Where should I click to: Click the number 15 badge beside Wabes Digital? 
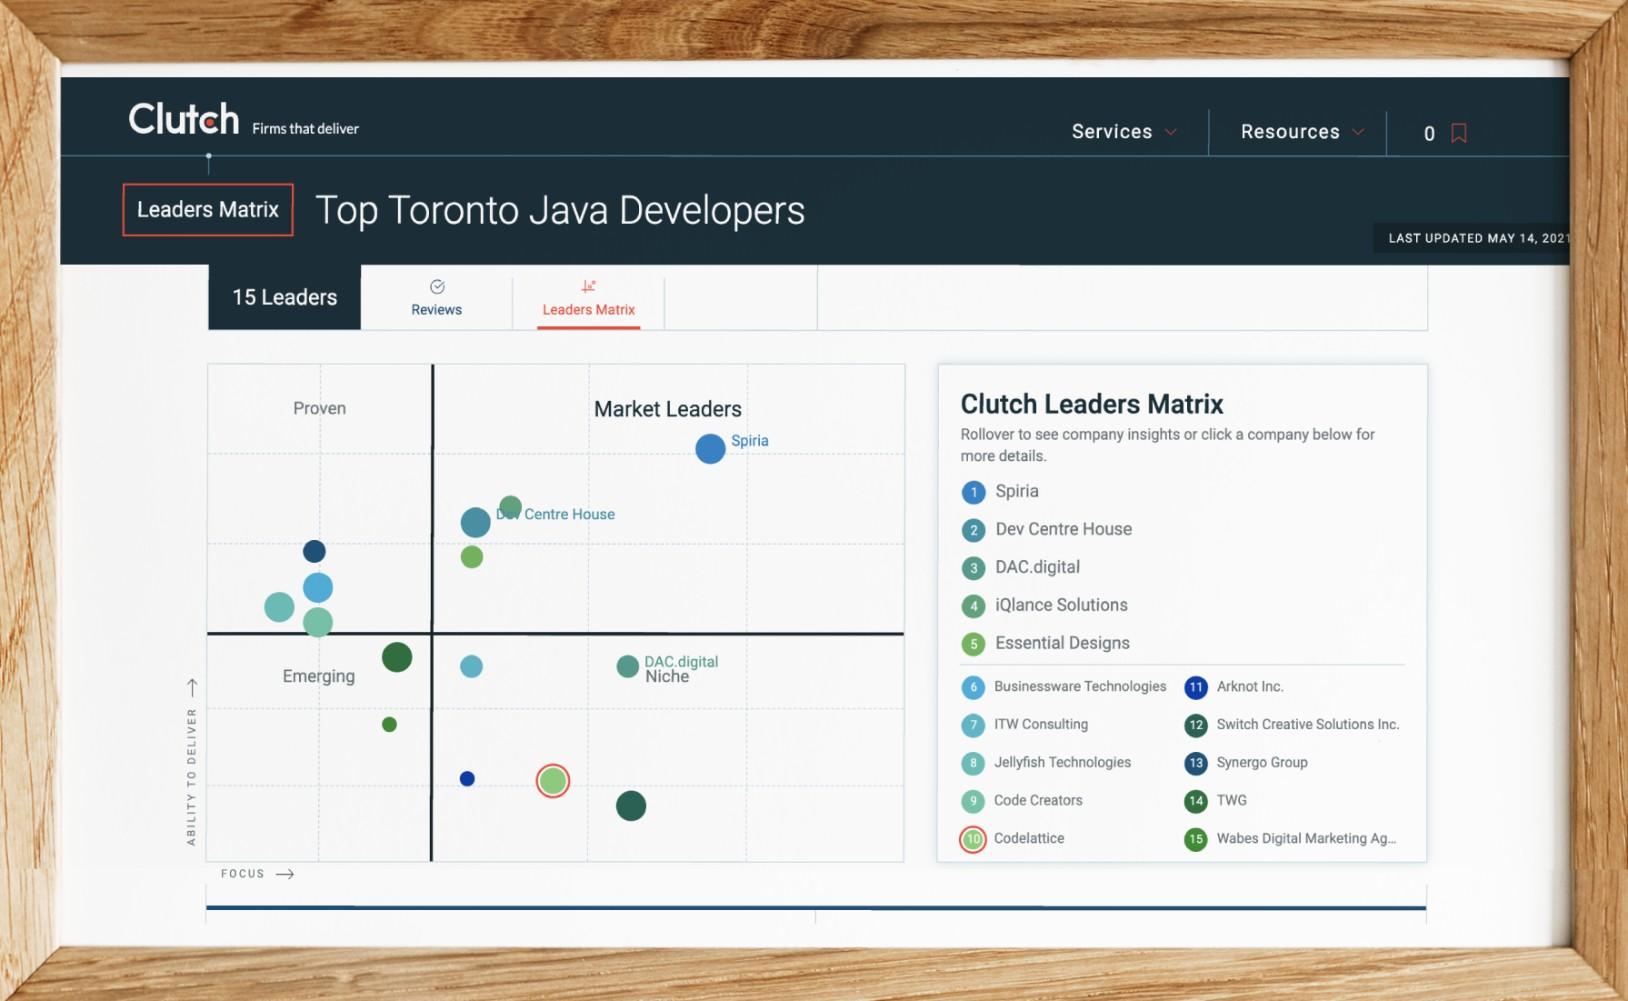tap(1196, 840)
